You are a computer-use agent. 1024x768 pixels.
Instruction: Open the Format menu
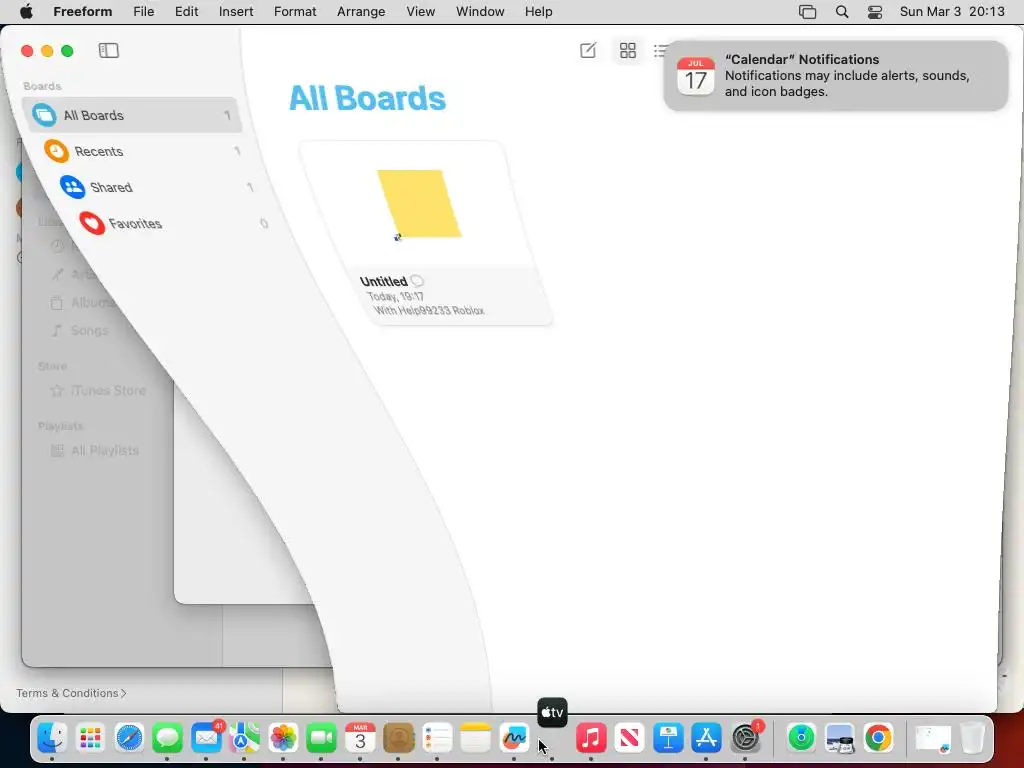pyautogui.click(x=295, y=12)
